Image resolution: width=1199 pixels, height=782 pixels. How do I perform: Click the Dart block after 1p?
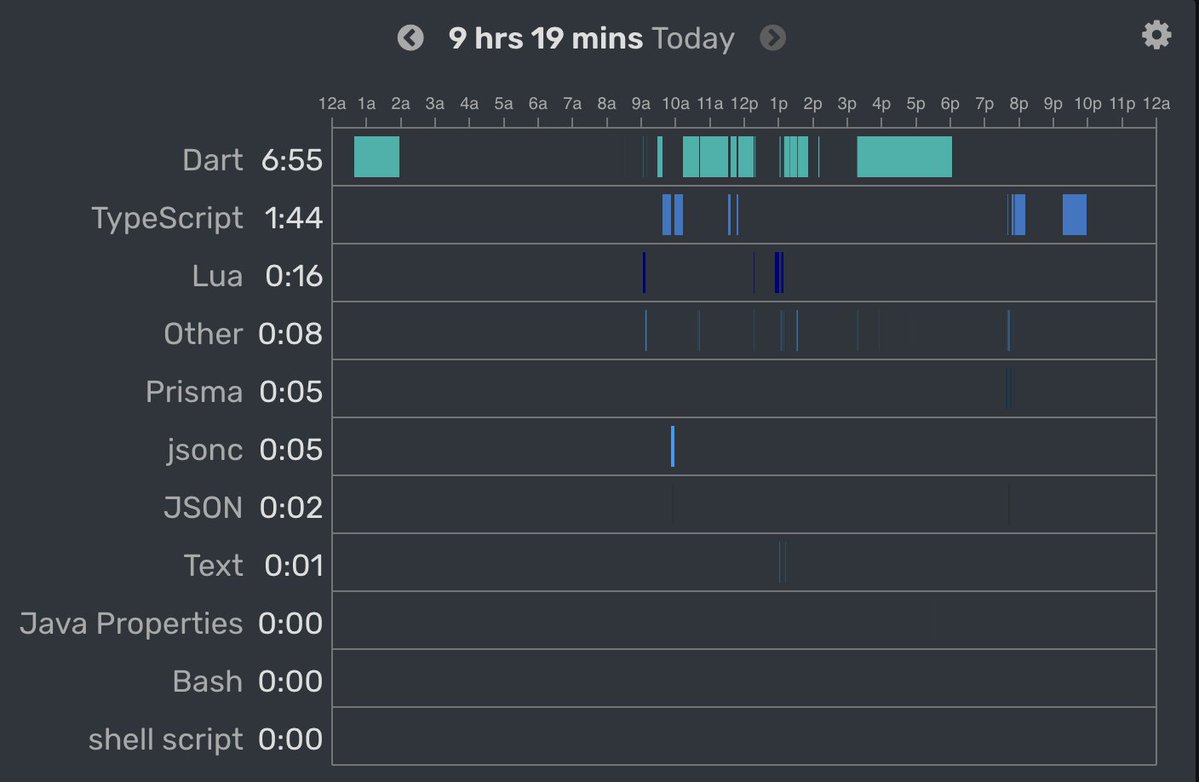point(795,157)
